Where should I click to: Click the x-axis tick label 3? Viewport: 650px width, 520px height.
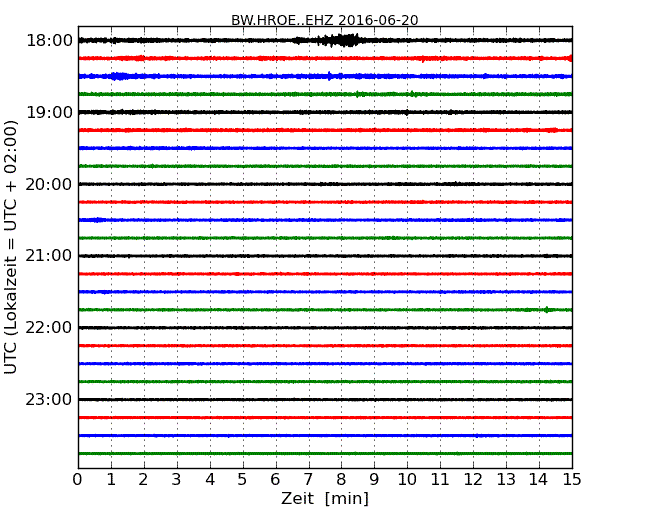177,480
